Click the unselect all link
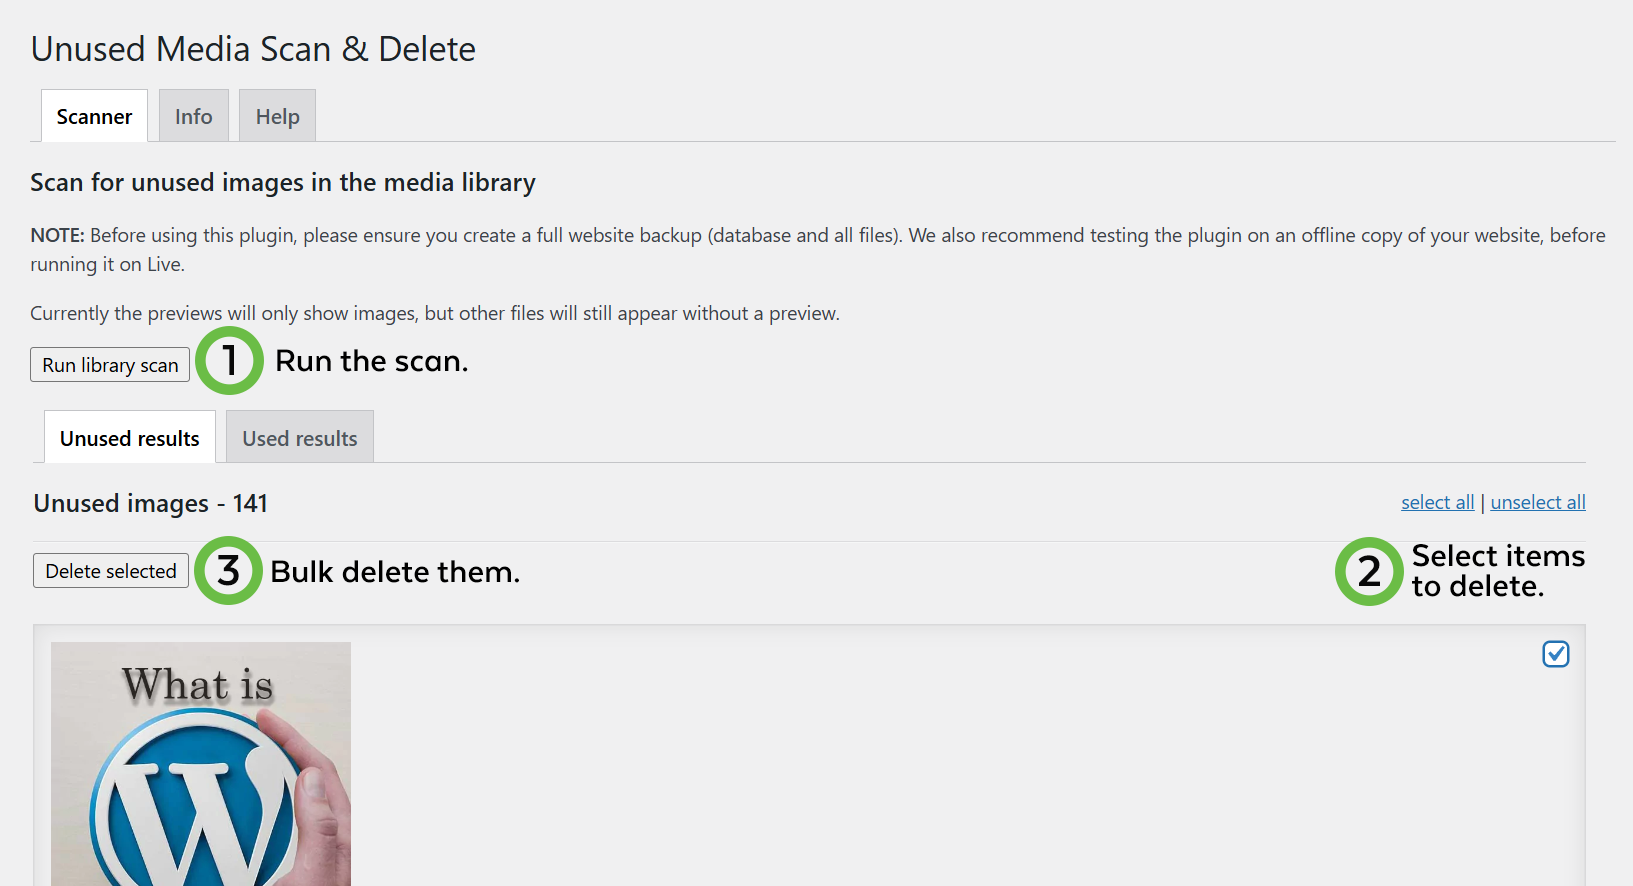Viewport: 1633px width, 886px height. pos(1537,502)
